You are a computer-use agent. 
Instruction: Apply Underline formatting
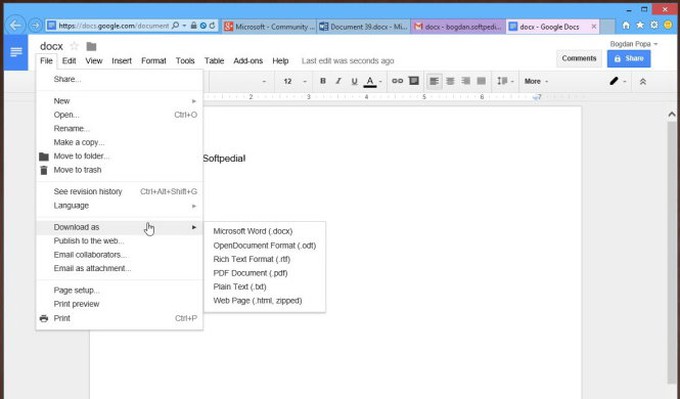tap(354, 81)
